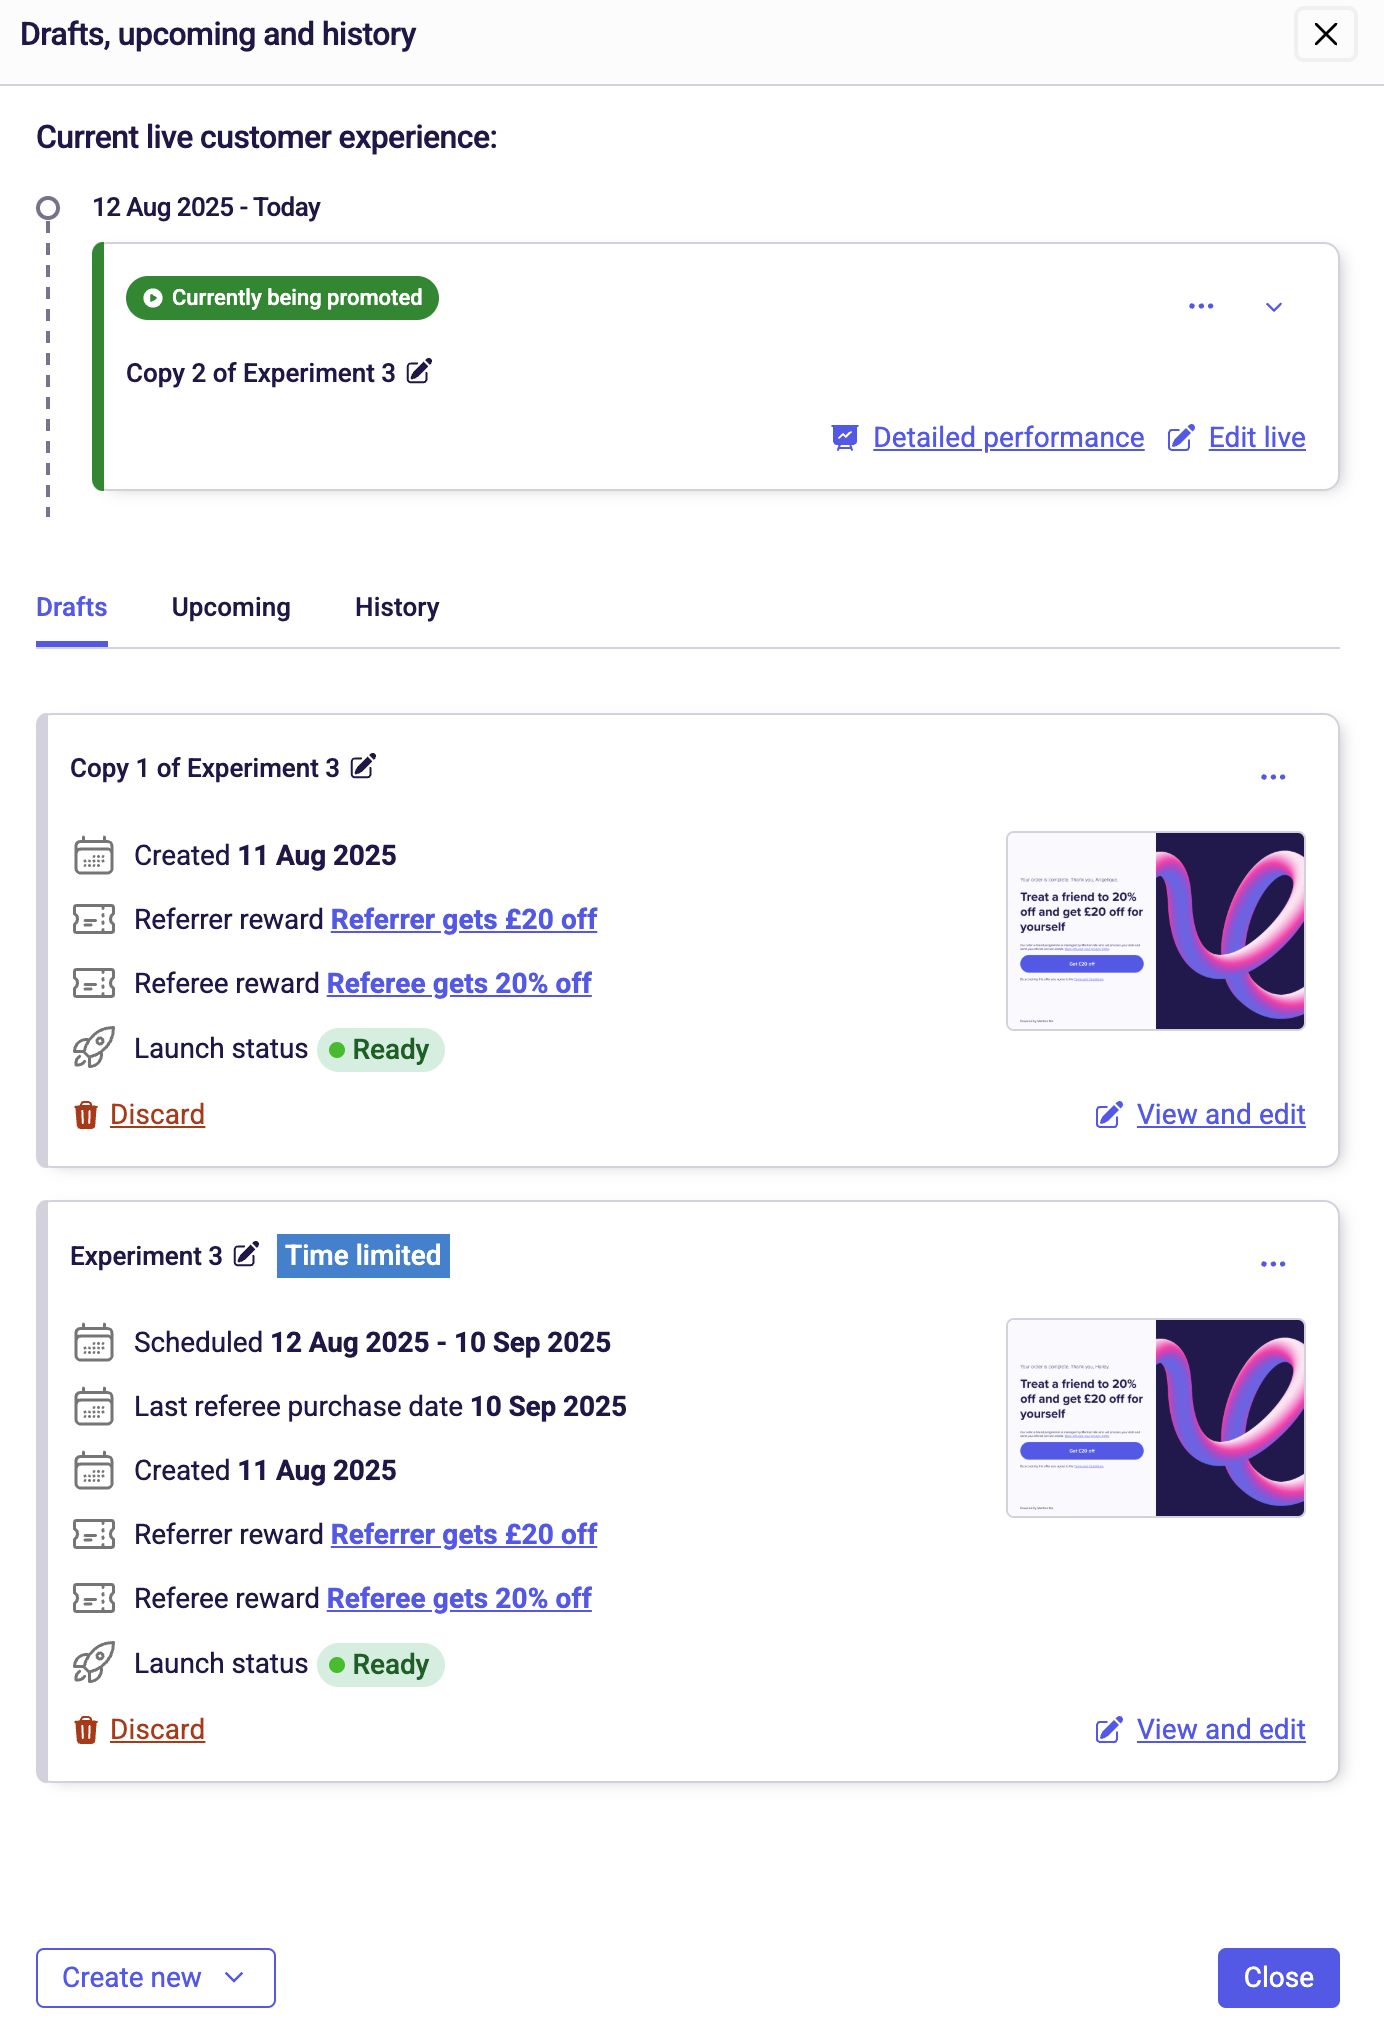Click the ticket icon beside Experiment 3's Referee reward

click(x=93, y=1598)
